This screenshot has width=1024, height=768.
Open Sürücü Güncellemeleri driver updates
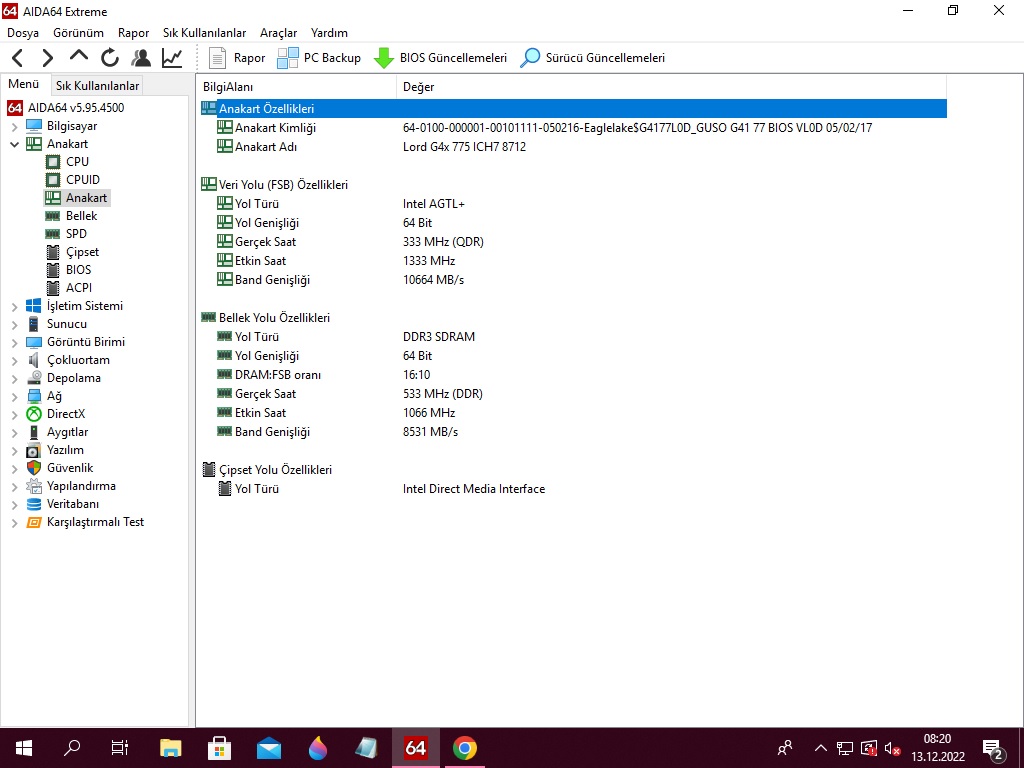(x=592, y=58)
